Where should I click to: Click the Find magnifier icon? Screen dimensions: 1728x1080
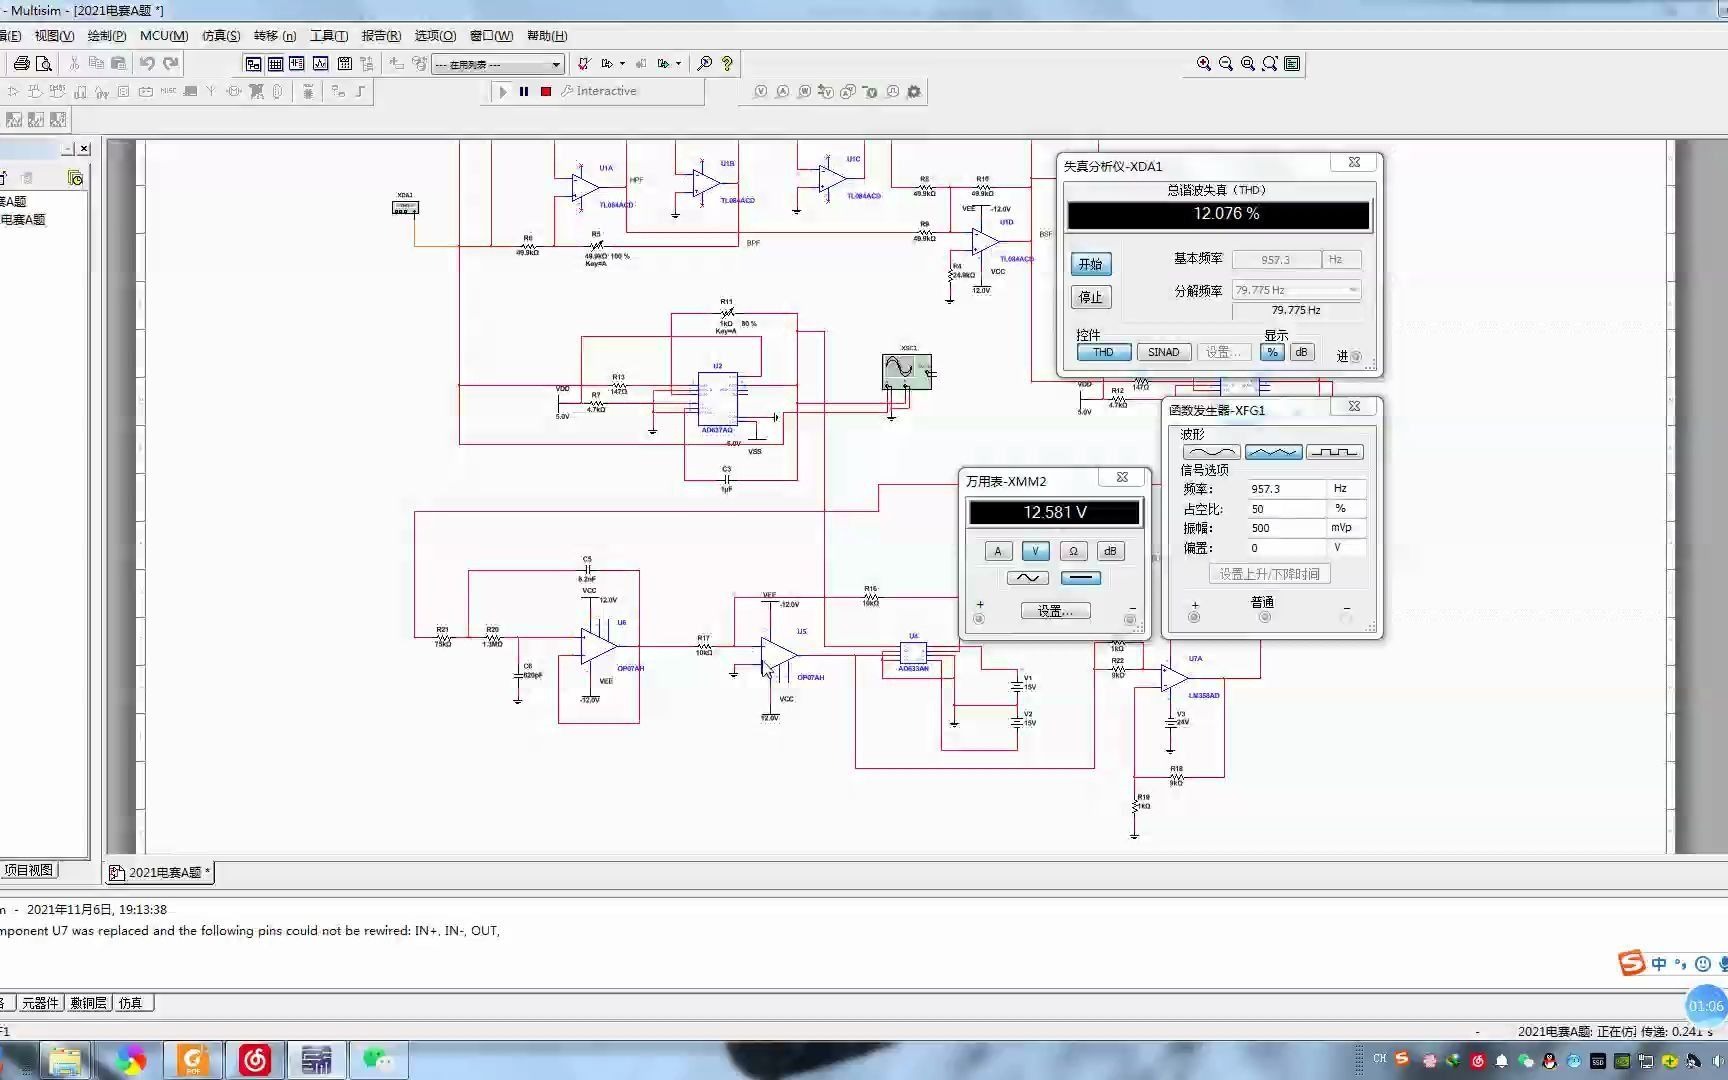[704, 63]
